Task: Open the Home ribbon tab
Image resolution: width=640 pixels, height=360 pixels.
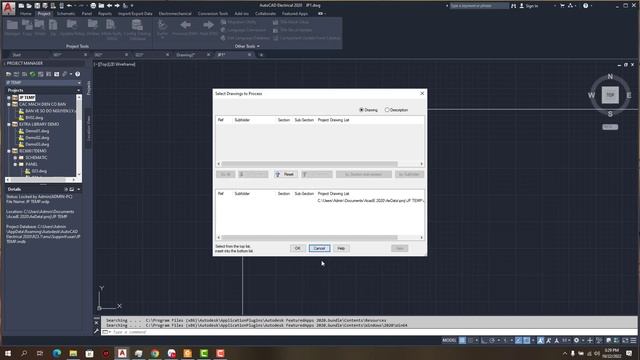Action: point(25,13)
